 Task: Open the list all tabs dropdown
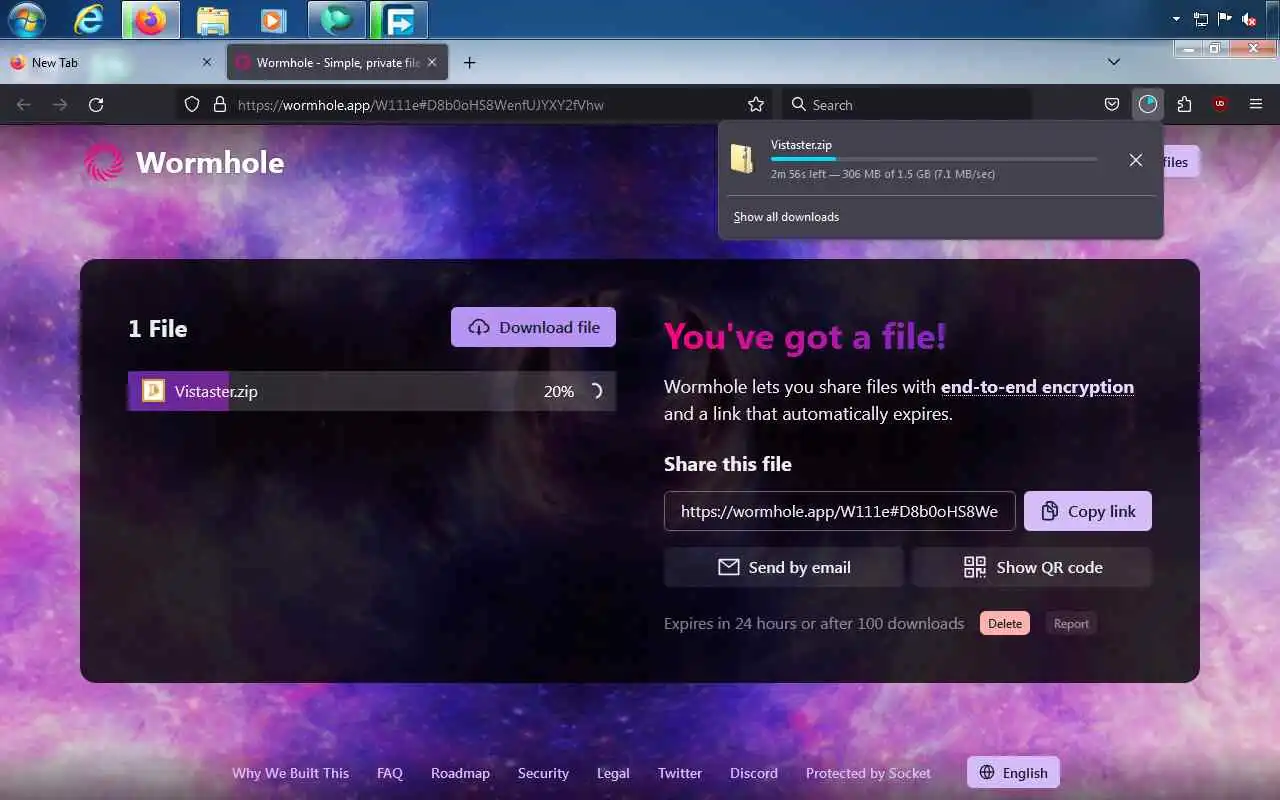pos(1114,62)
